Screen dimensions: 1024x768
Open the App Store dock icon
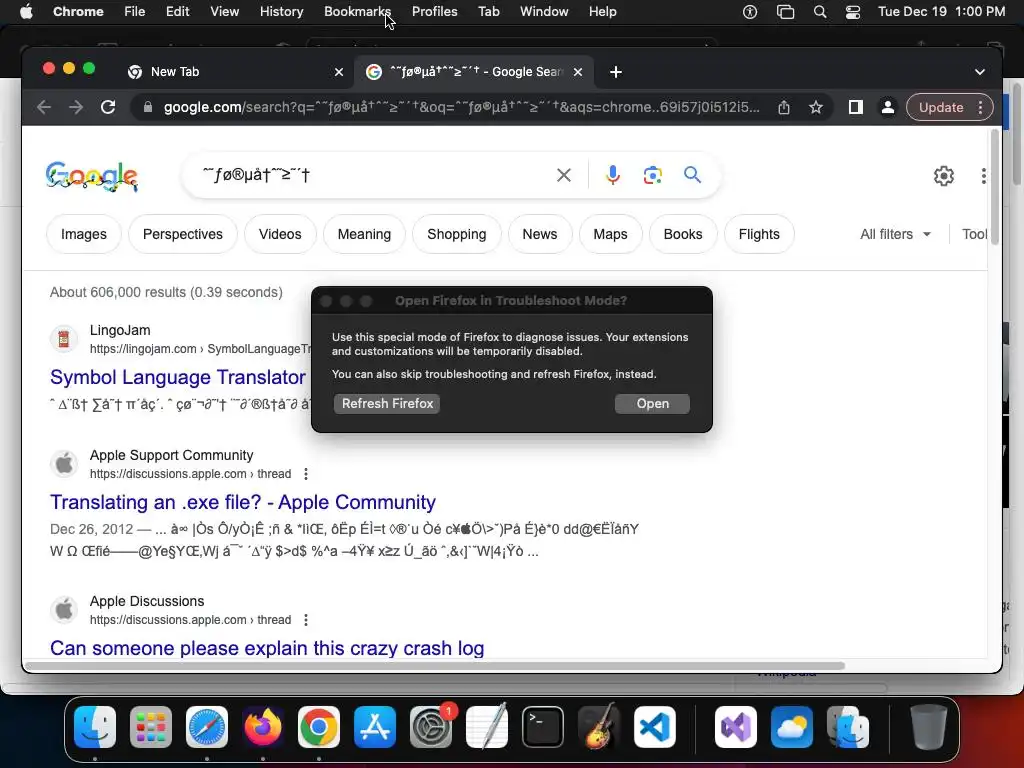[x=375, y=727]
